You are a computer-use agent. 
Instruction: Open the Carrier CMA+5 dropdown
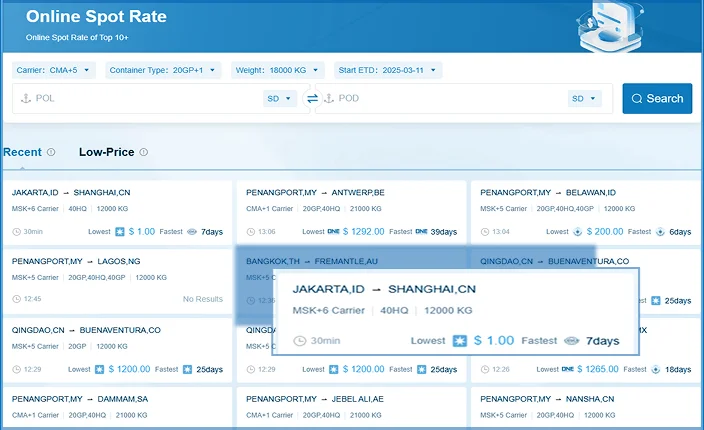54,70
